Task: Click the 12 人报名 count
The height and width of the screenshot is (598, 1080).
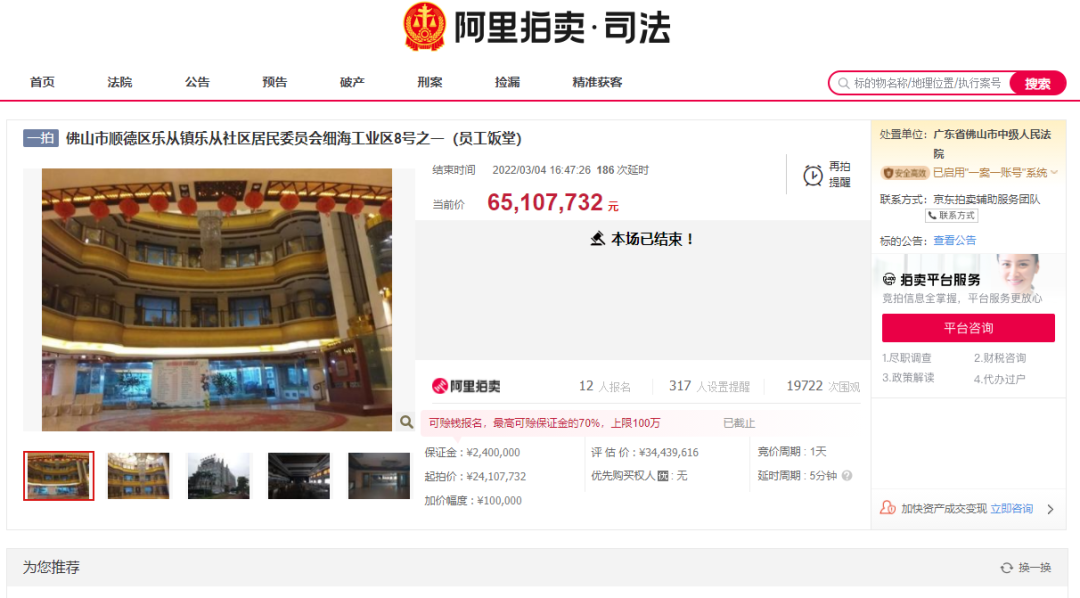Action: tap(604, 386)
